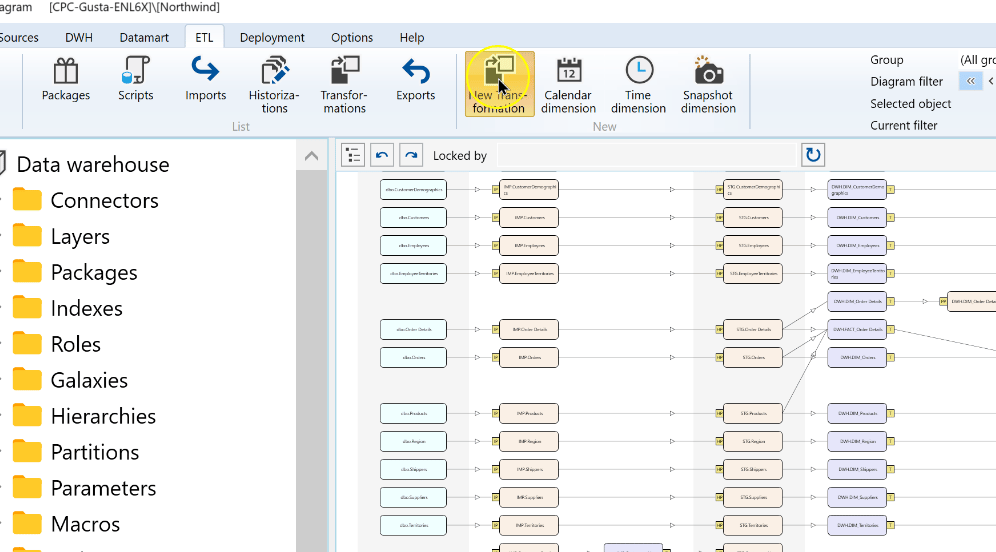The width and height of the screenshot is (996, 552).
Task: Select the Parameters tree item
Action: [x=103, y=487]
